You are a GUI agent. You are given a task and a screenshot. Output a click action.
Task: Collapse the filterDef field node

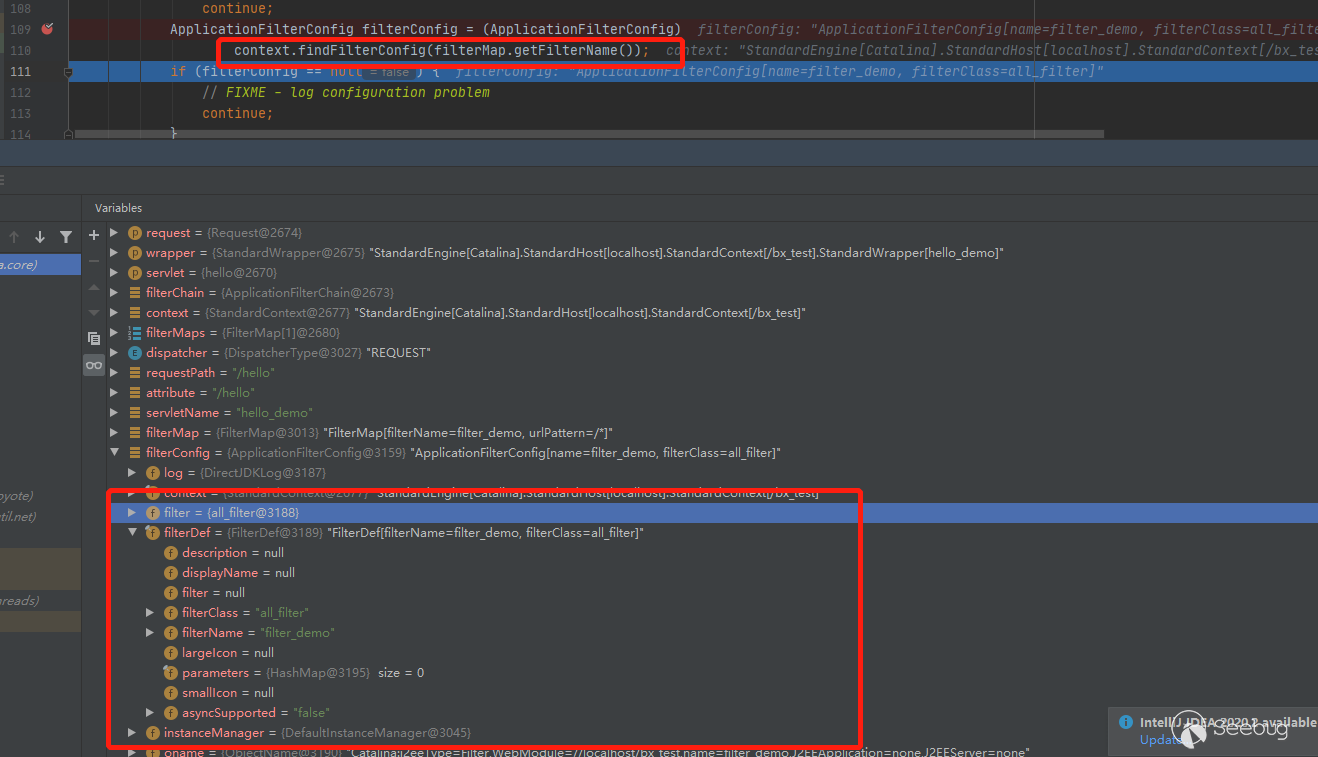[x=133, y=533]
